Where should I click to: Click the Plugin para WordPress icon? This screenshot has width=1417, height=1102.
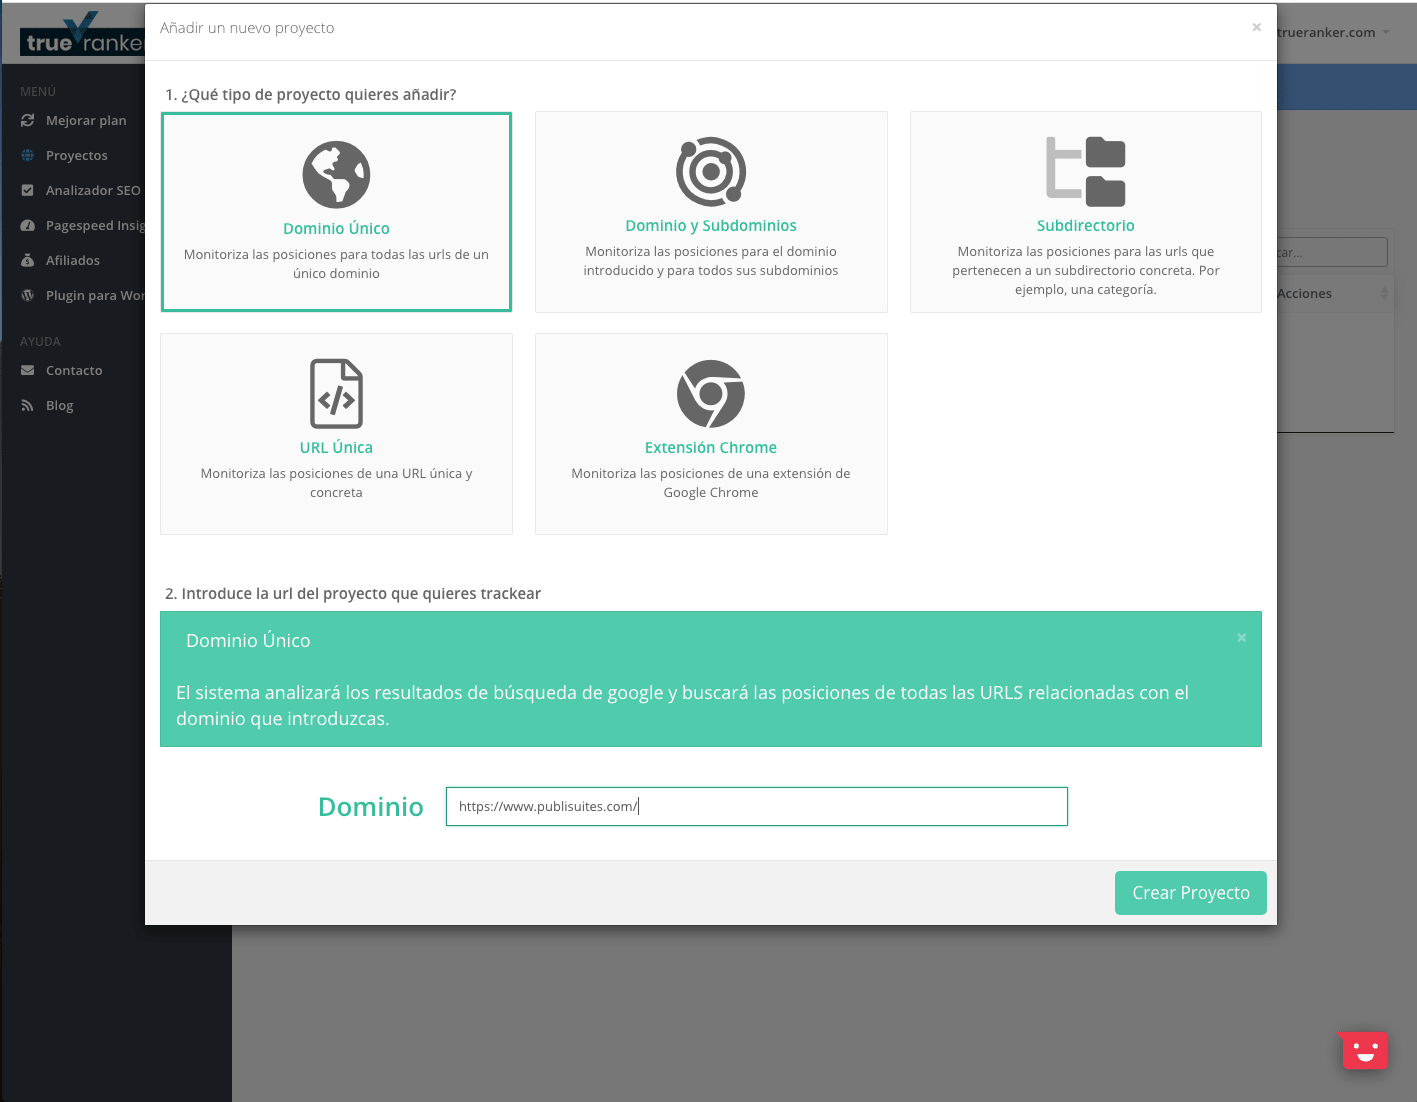click(x=28, y=295)
